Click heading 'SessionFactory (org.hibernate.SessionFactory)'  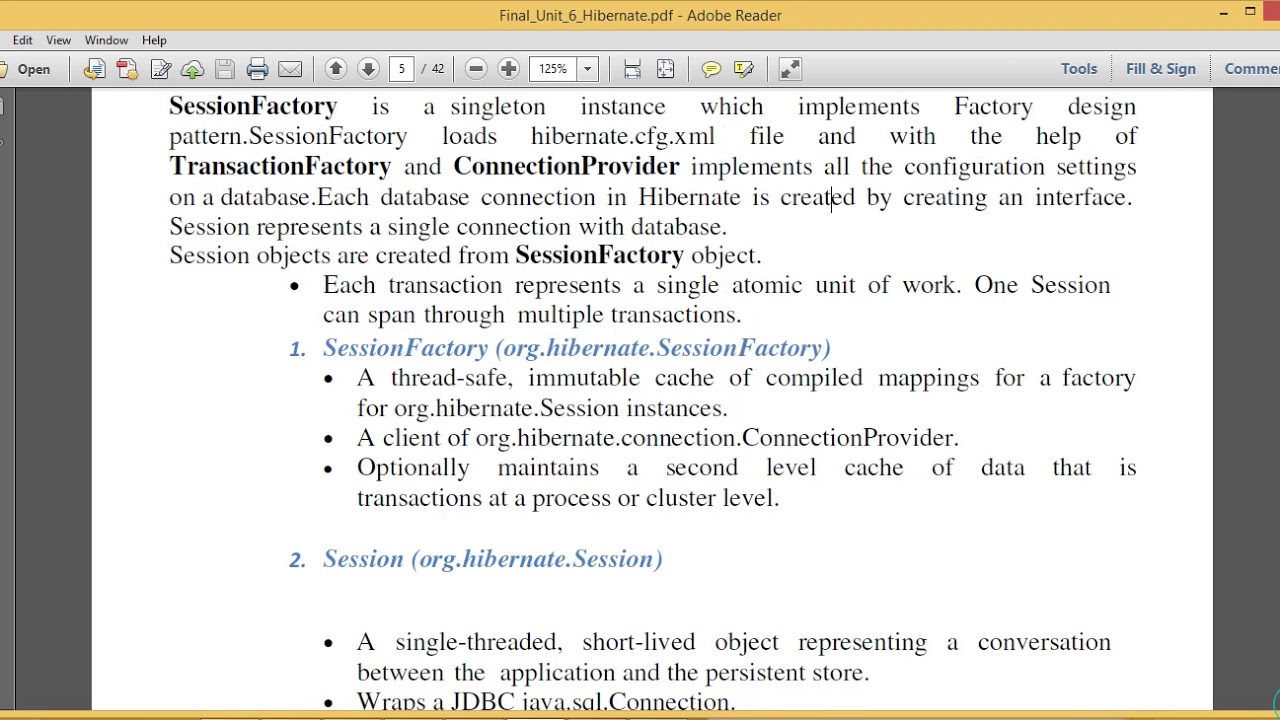click(576, 348)
